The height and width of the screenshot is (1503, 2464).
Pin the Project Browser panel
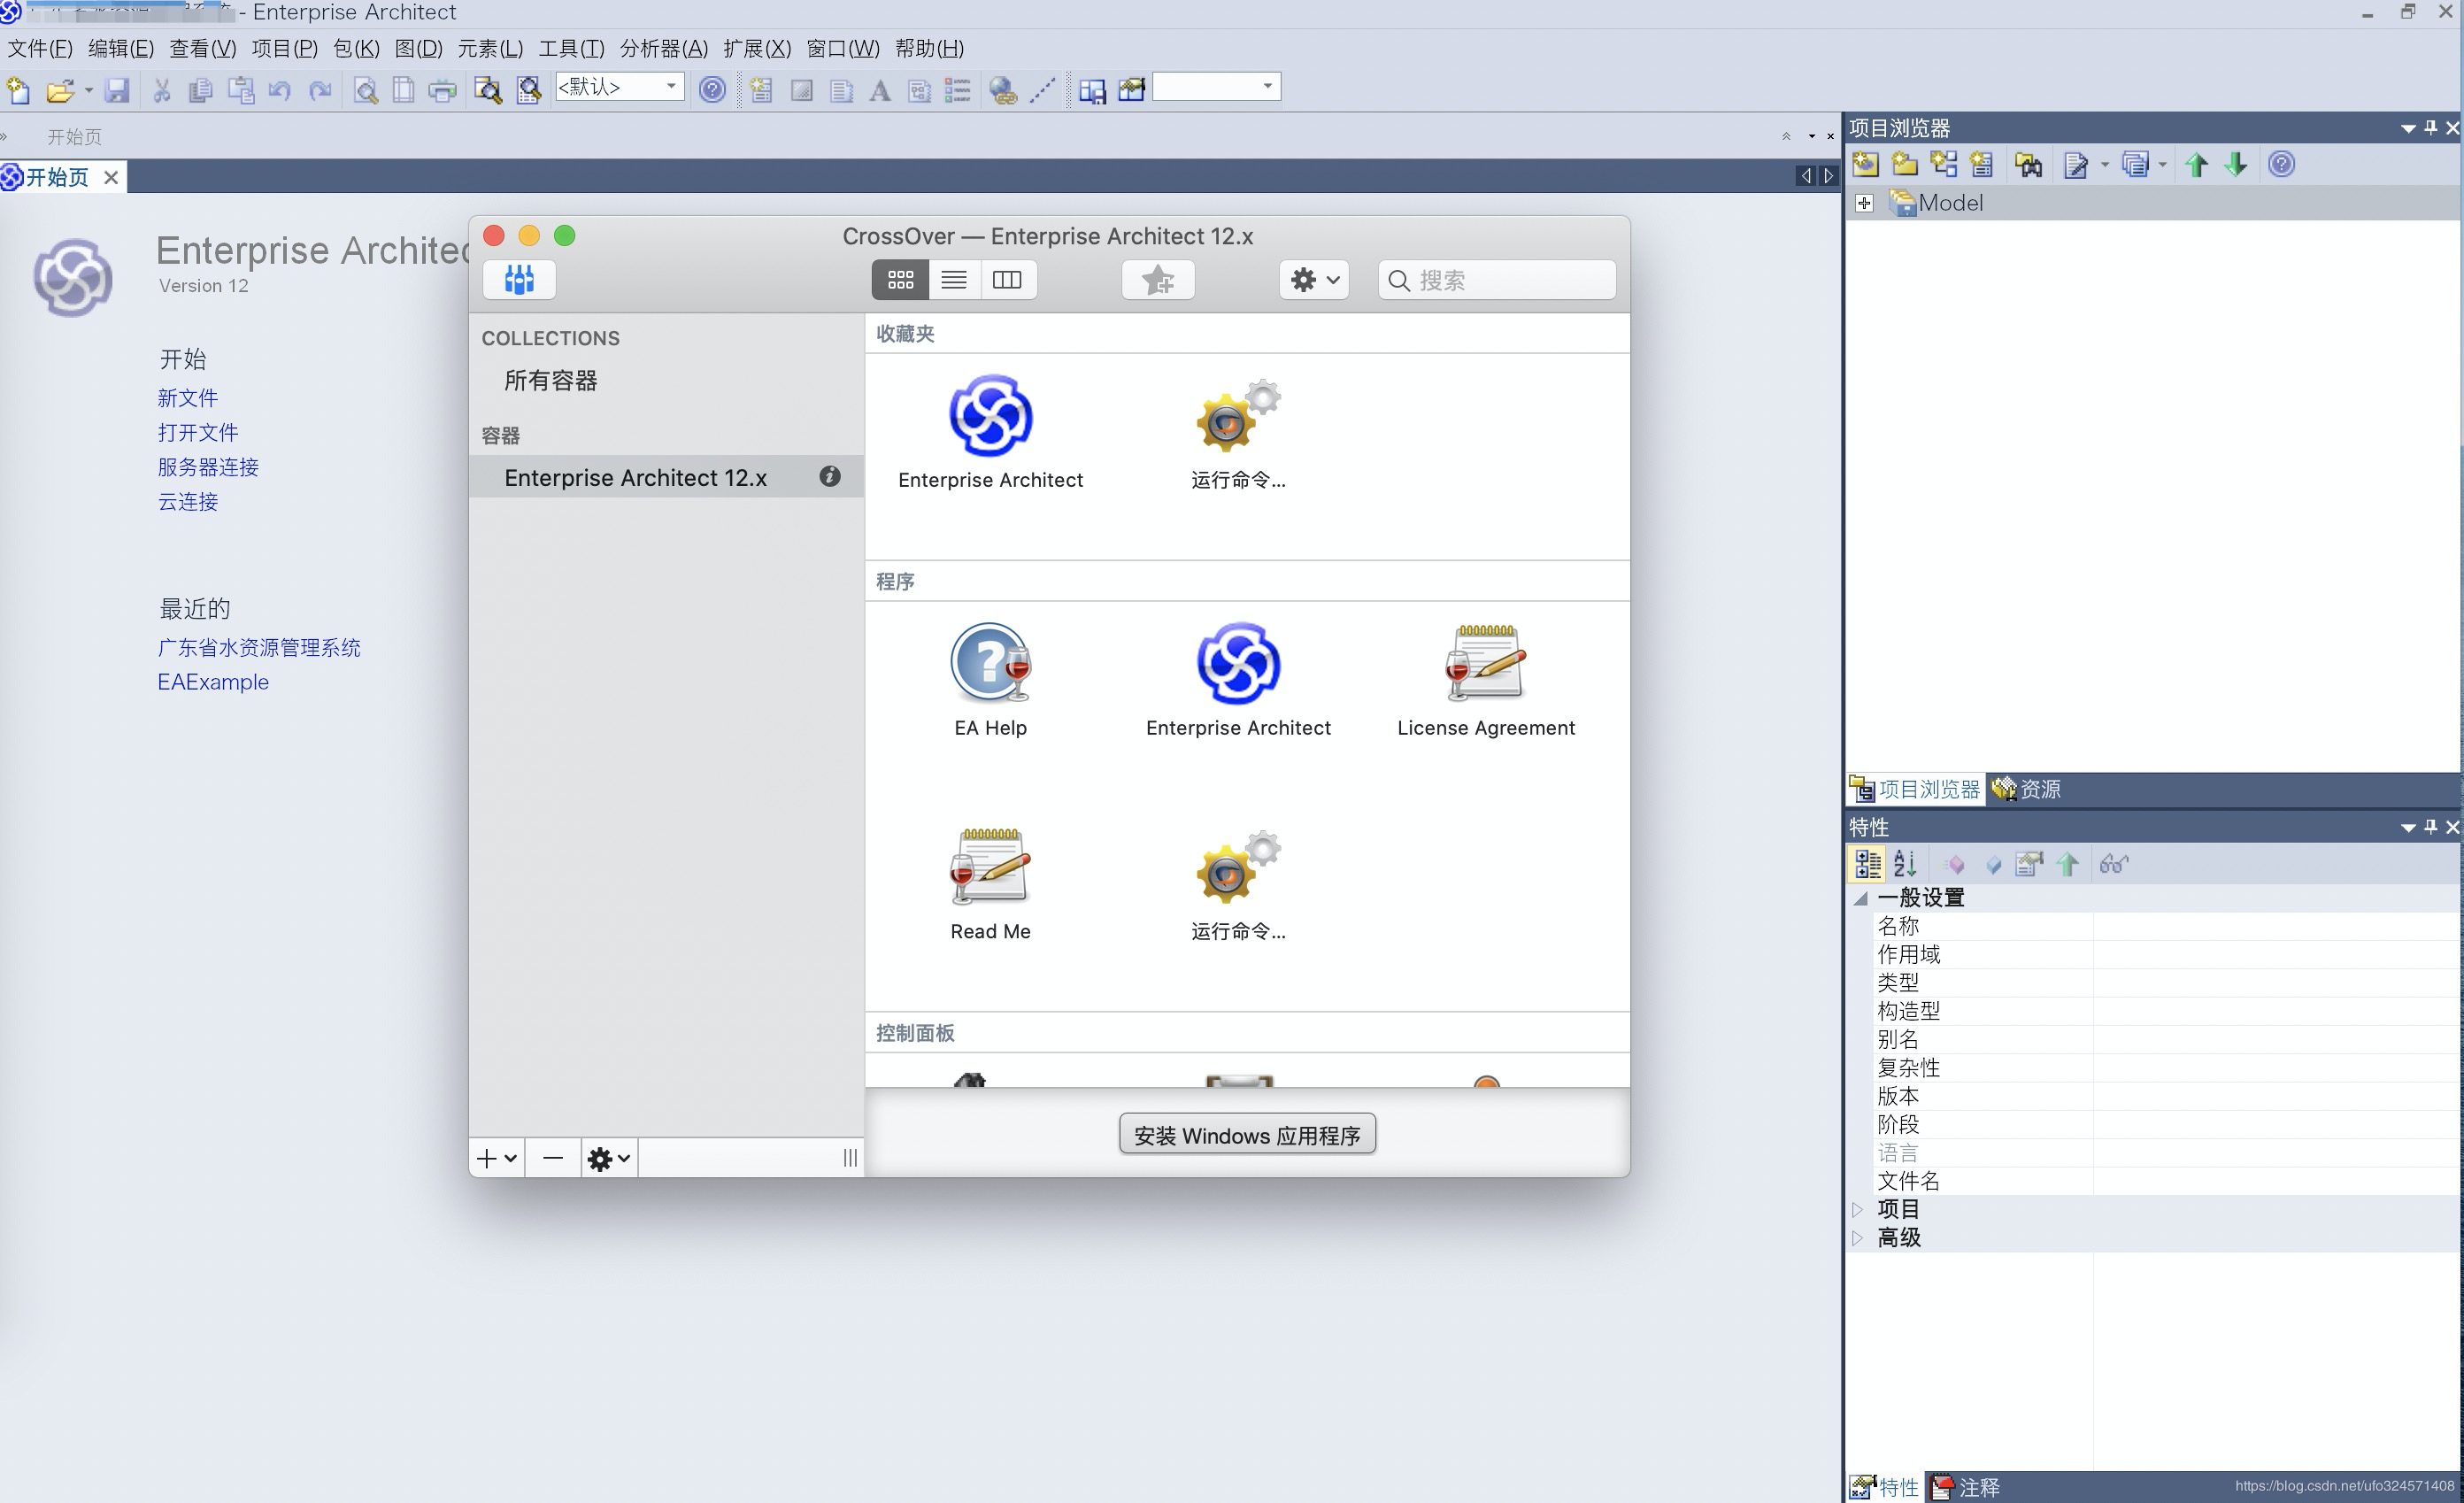click(2431, 128)
